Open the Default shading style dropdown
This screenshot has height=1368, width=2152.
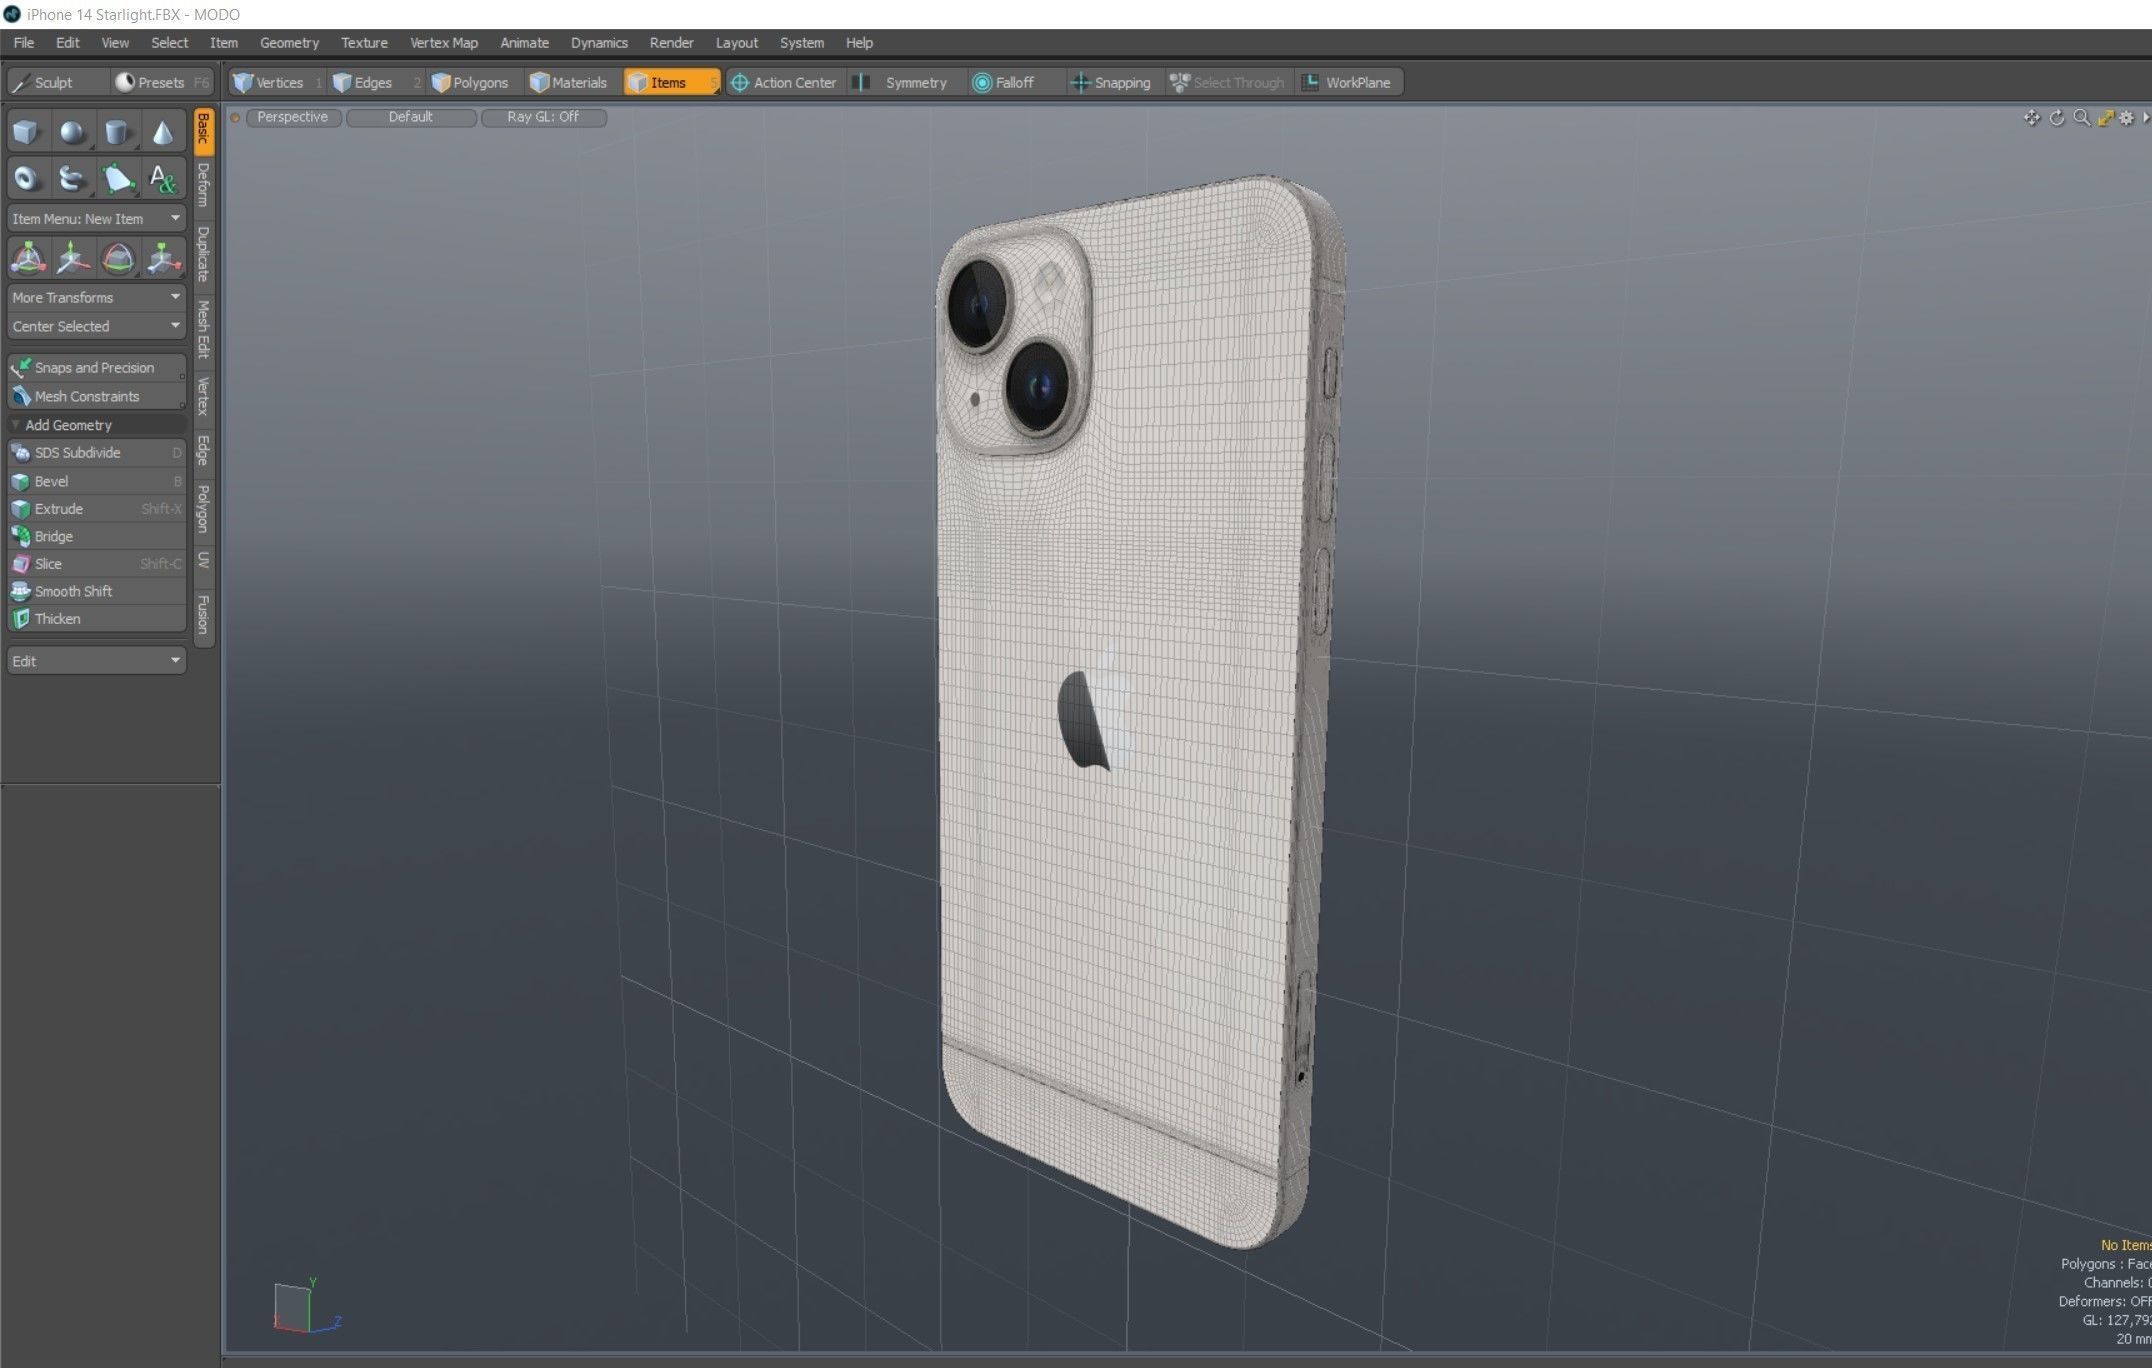411,117
